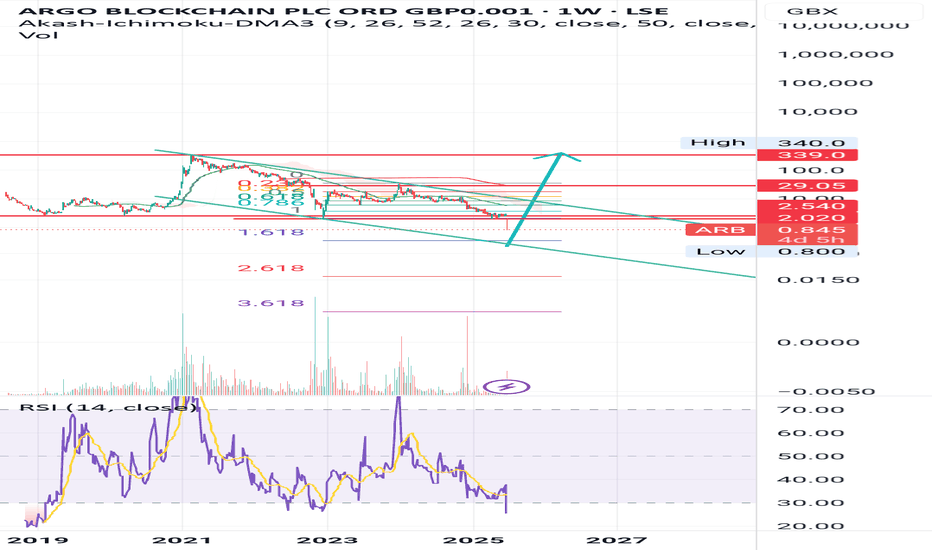Click the High 340.0 price label
Screen dimensions: 932x550
pos(769,143)
